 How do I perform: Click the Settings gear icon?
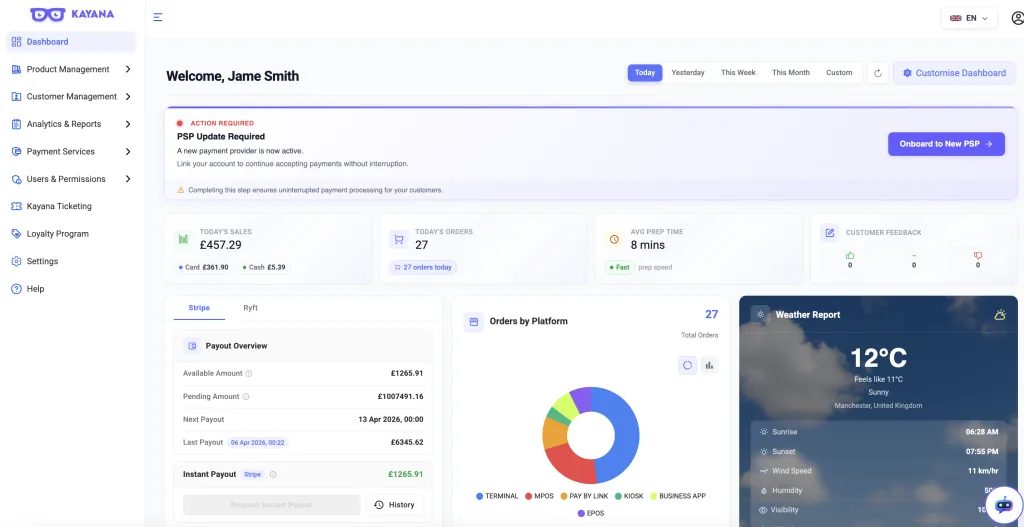[16, 261]
